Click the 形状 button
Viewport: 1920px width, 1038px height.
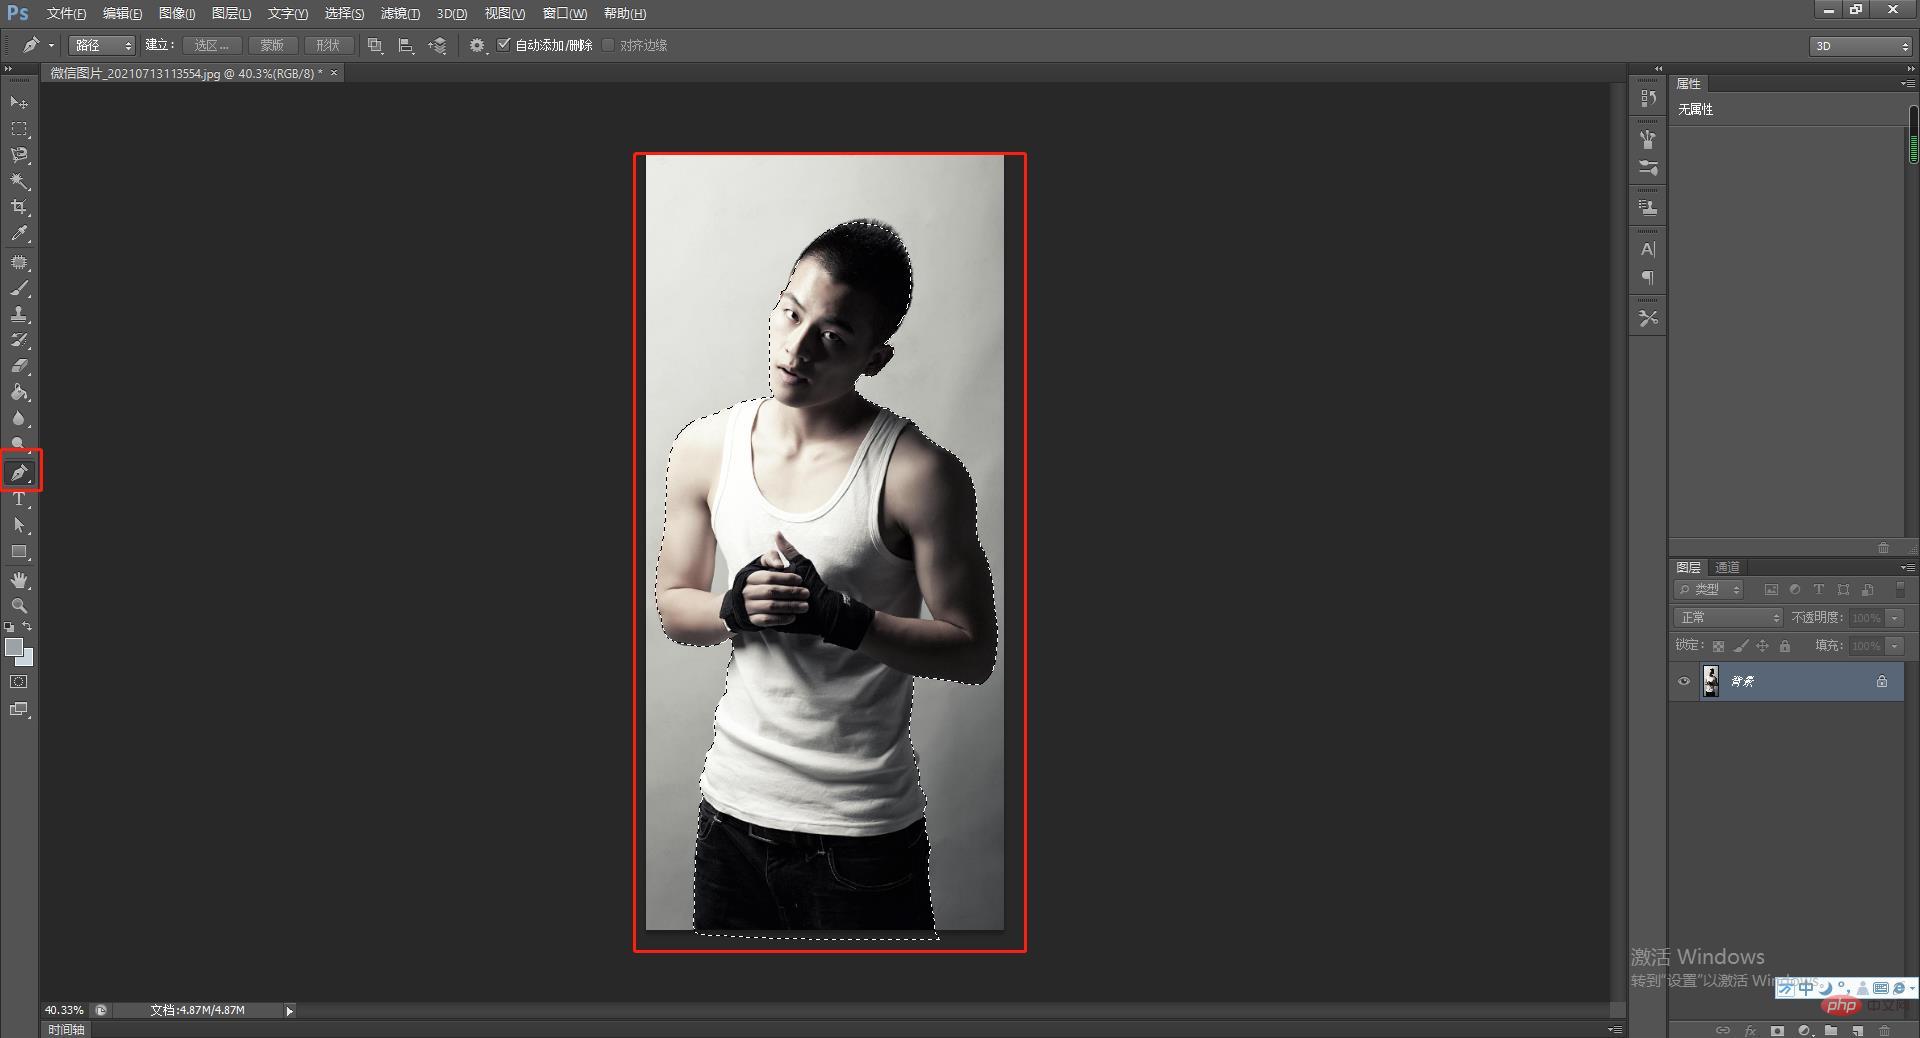pyautogui.click(x=328, y=45)
